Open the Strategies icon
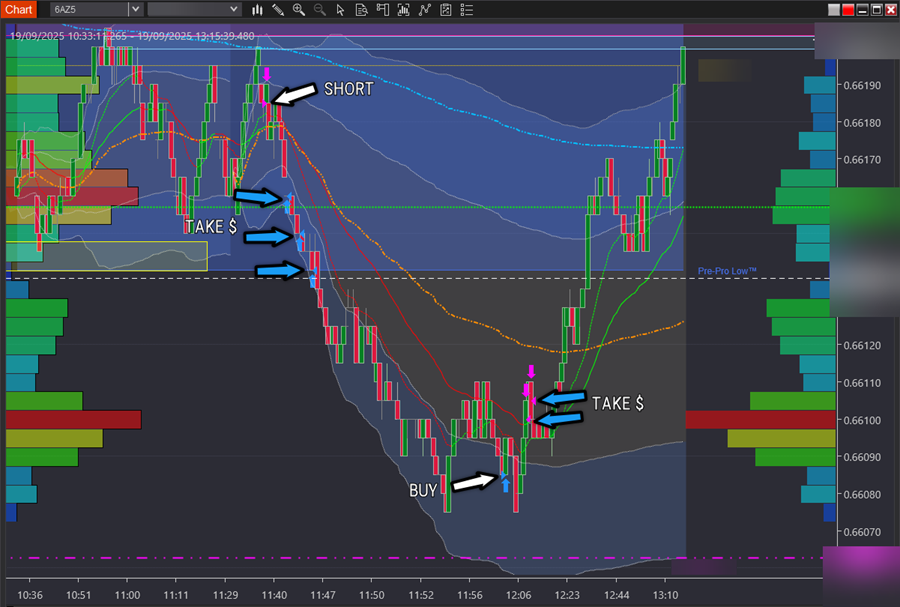The image size is (900, 607). click(425, 9)
